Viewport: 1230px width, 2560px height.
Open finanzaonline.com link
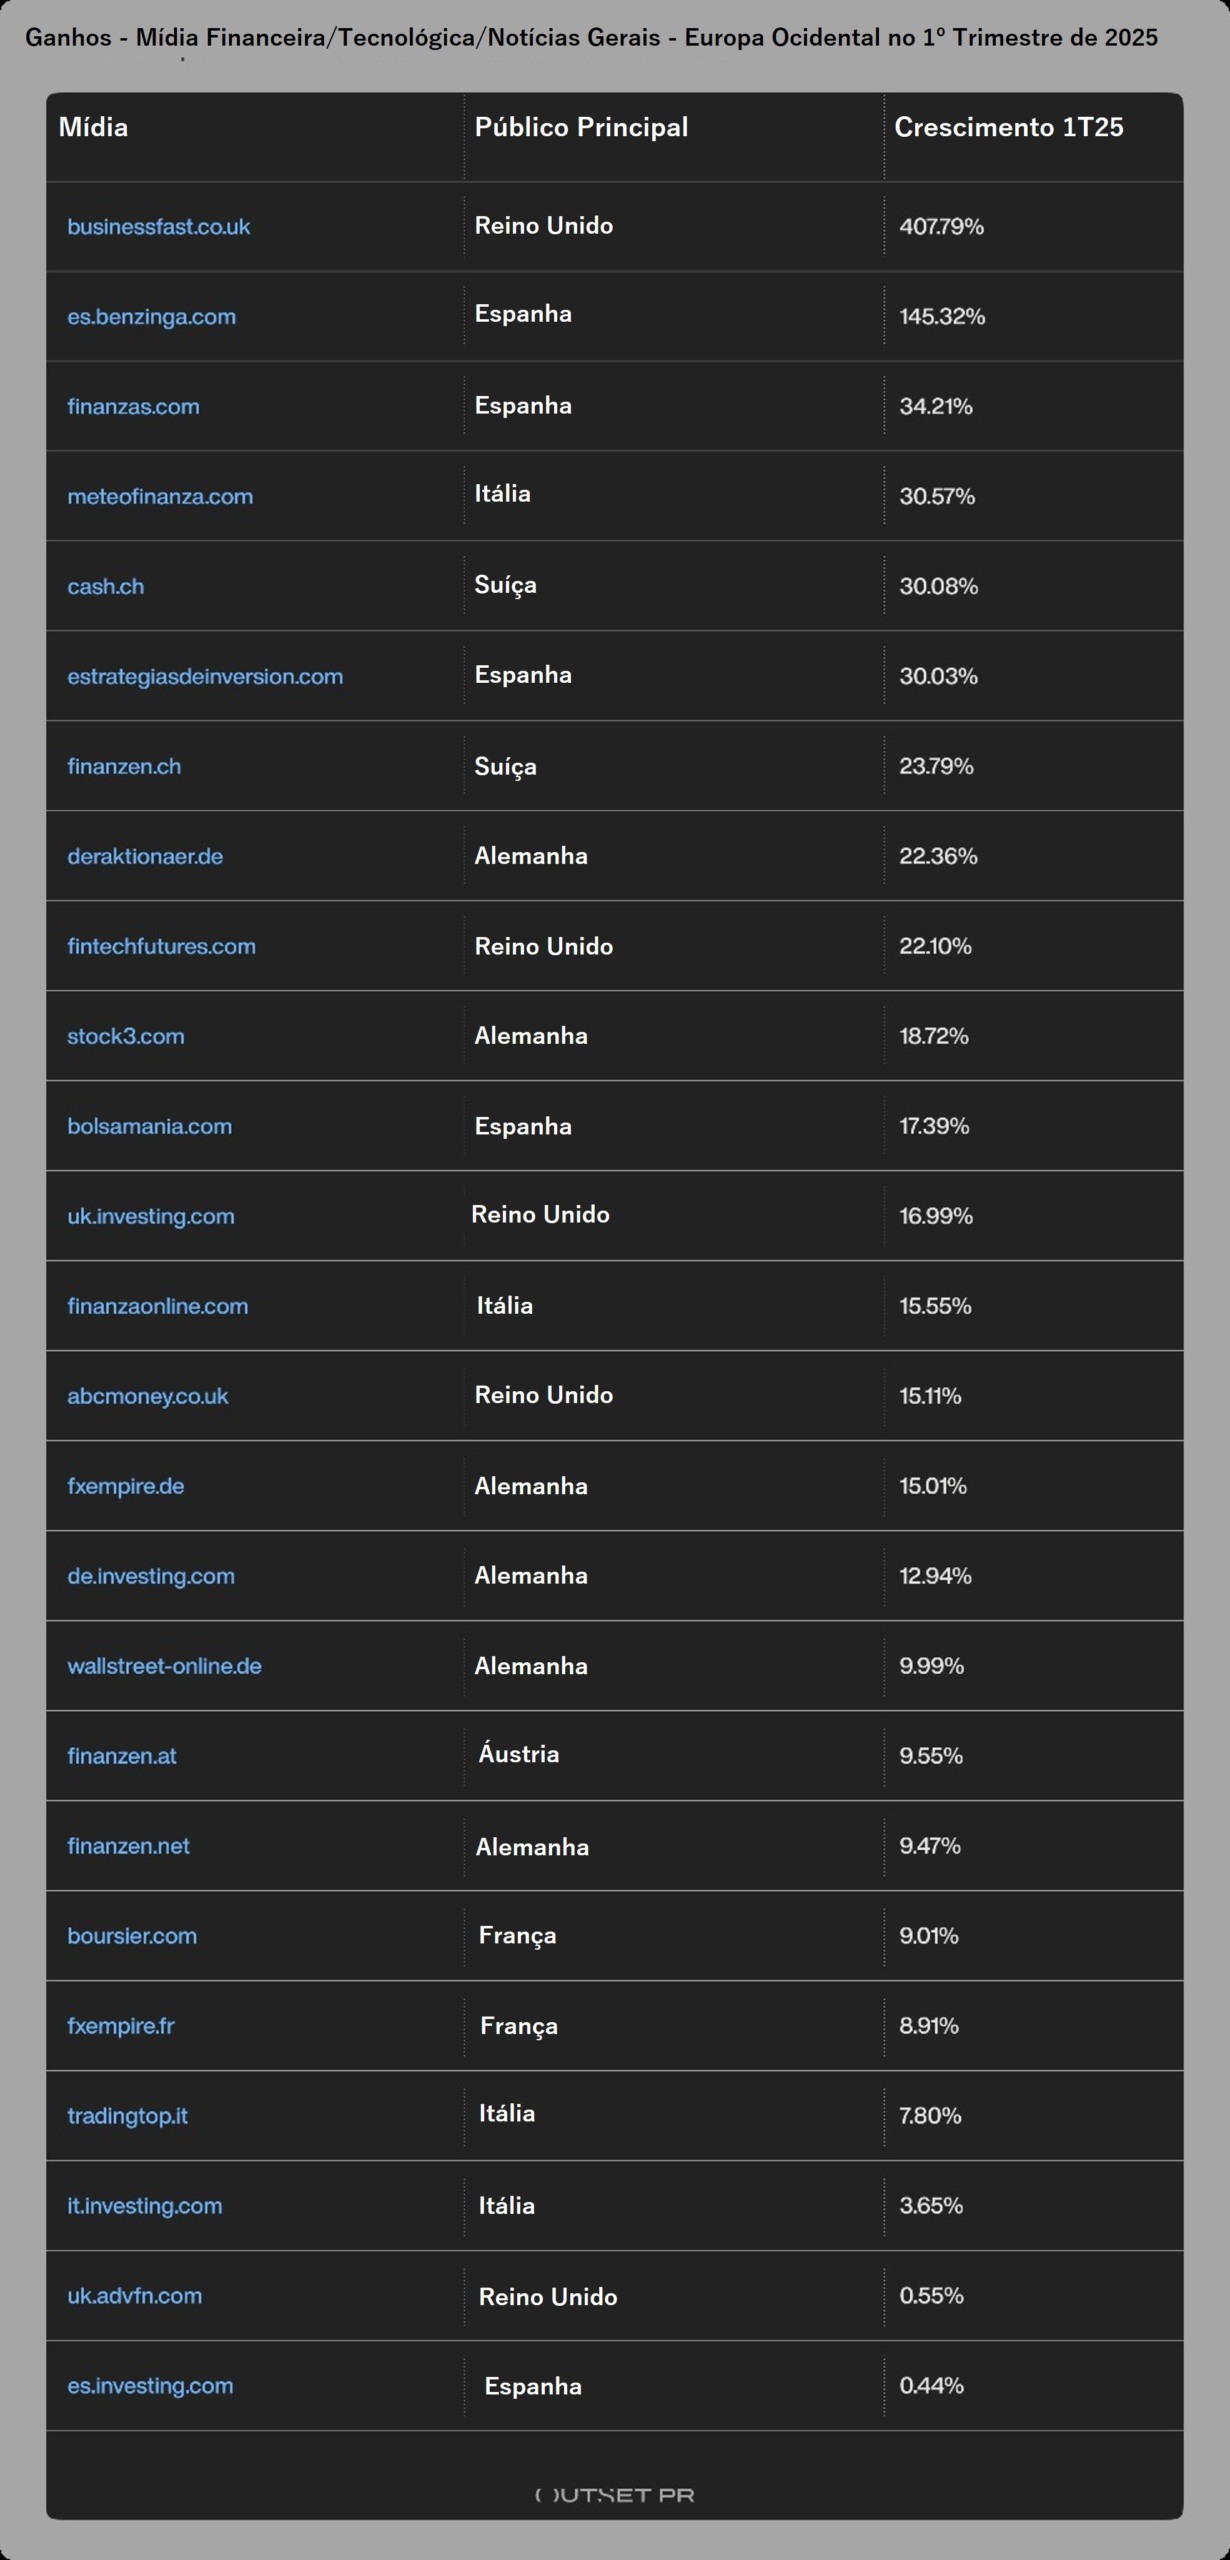[157, 1307]
